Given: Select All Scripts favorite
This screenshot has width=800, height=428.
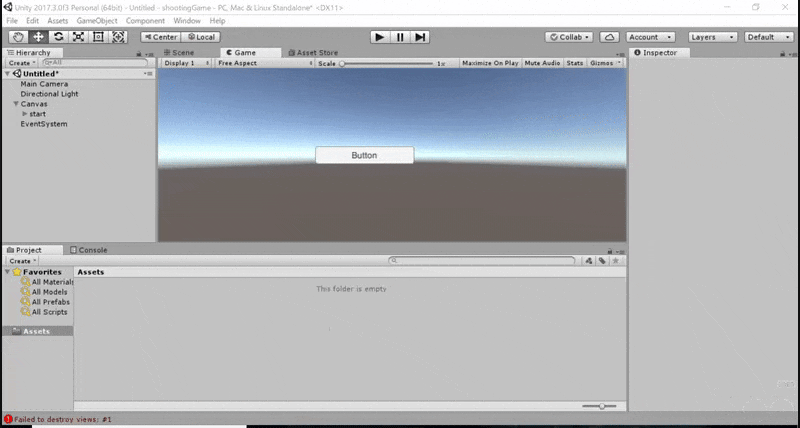Looking at the screenshot, I should coord(44,312).
